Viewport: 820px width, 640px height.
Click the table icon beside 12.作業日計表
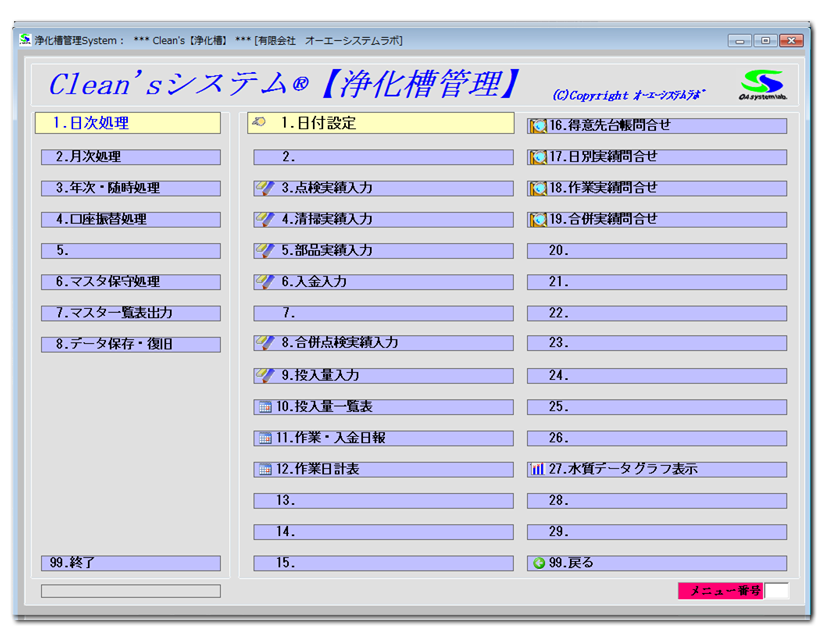(265, 470)
